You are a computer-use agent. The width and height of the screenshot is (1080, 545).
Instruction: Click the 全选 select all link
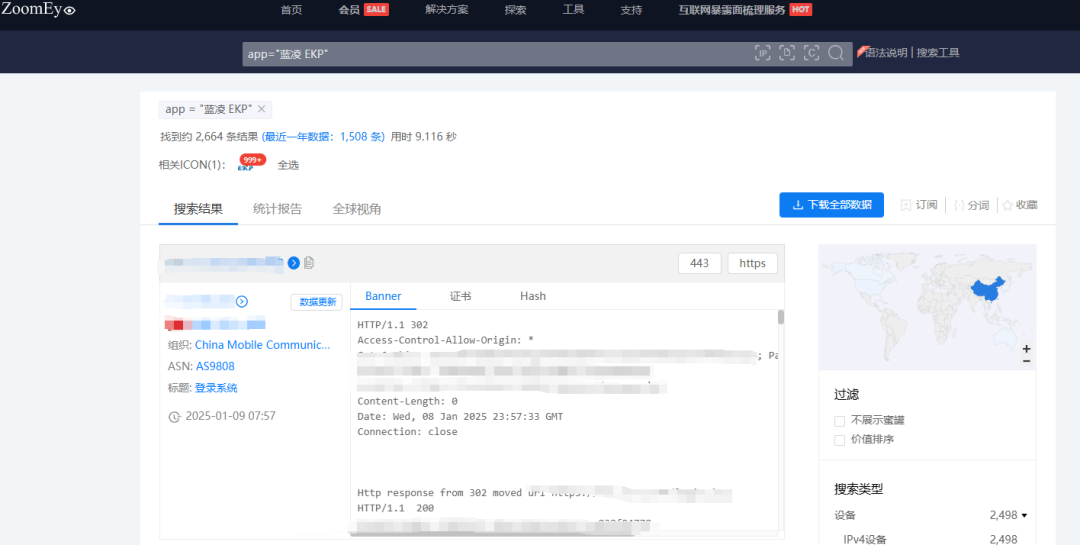coord(288,165)
